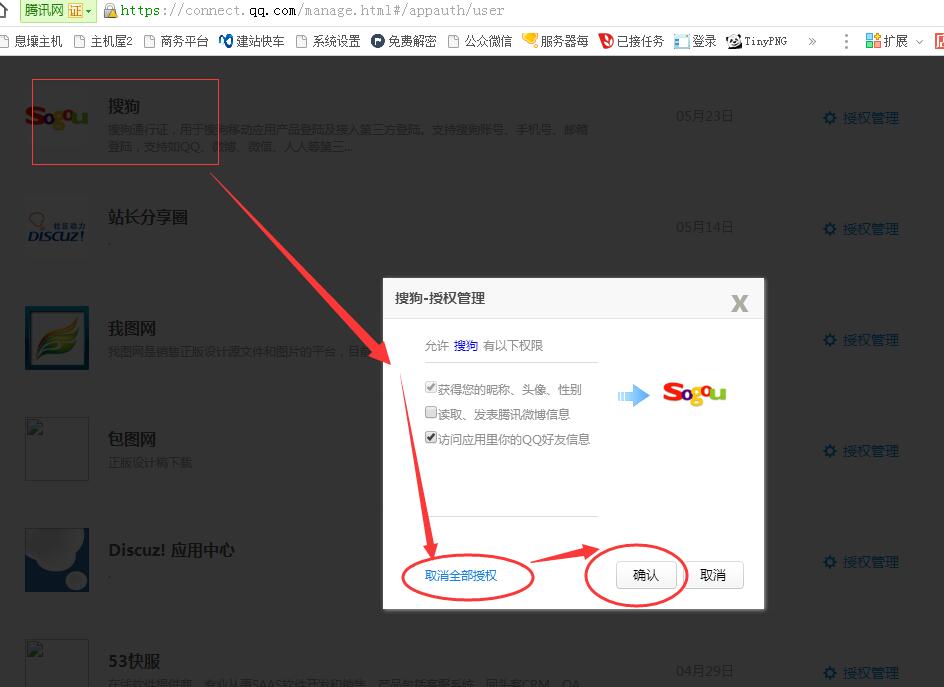Open 授权管理 for 我图网 row
Screen dimensions: 944x687
click(871, 340)
